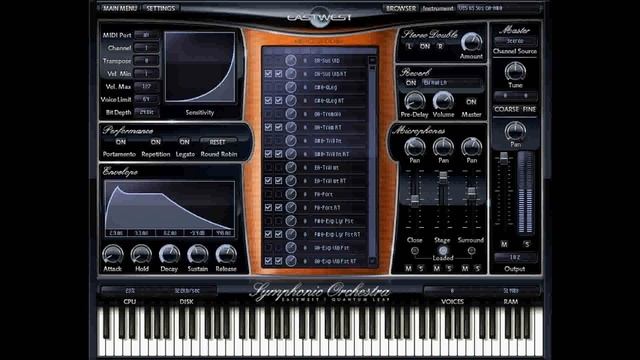Click the Surround microphone volume fader
Screen dimensions: 640x360
pos(471,191)
